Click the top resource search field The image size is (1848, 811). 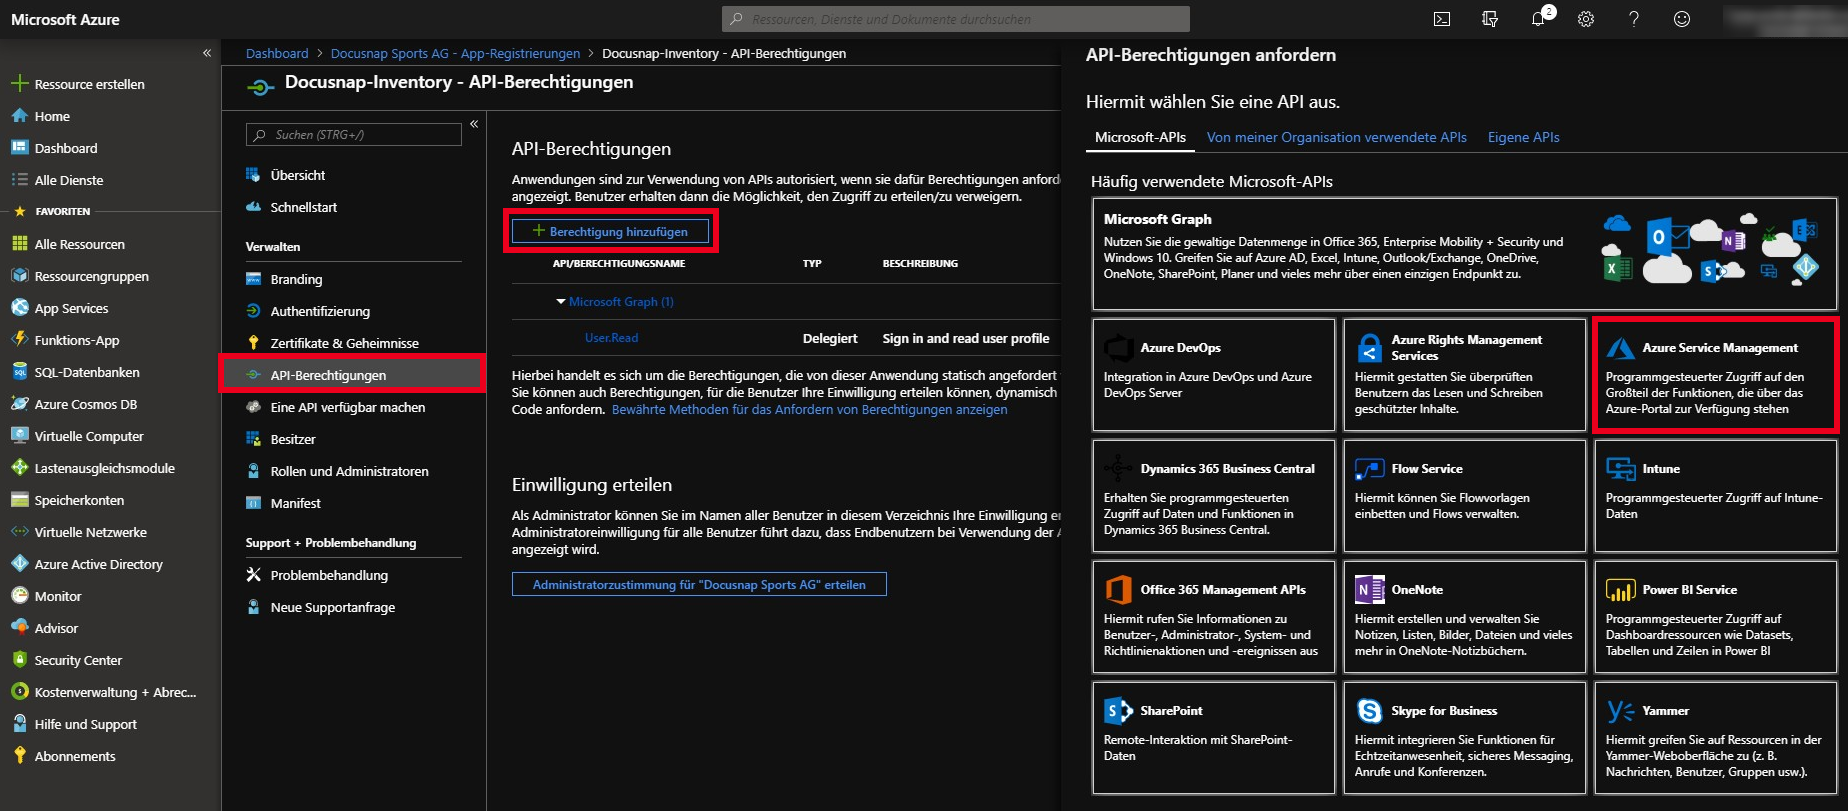pos(956,19)
